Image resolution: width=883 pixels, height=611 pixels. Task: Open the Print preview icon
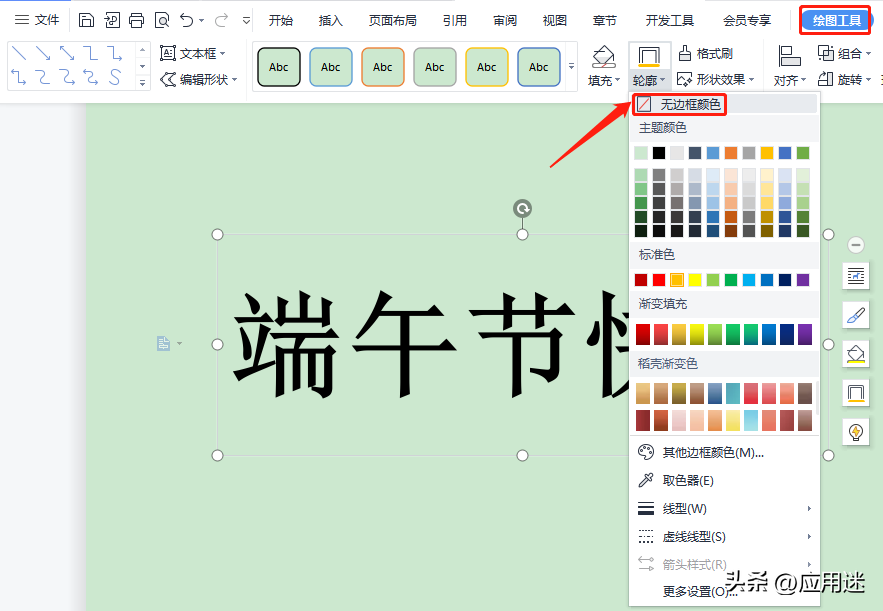162,21
